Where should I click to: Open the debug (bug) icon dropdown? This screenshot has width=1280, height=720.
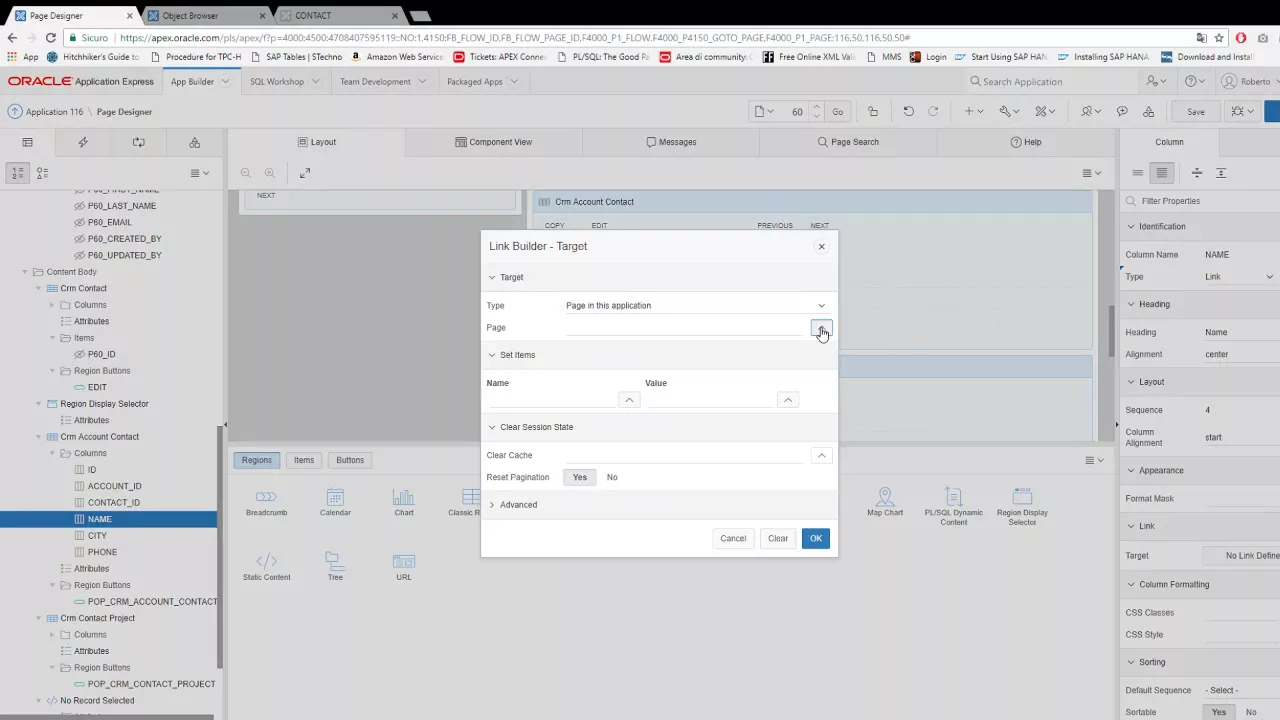tap(1243, 111)
